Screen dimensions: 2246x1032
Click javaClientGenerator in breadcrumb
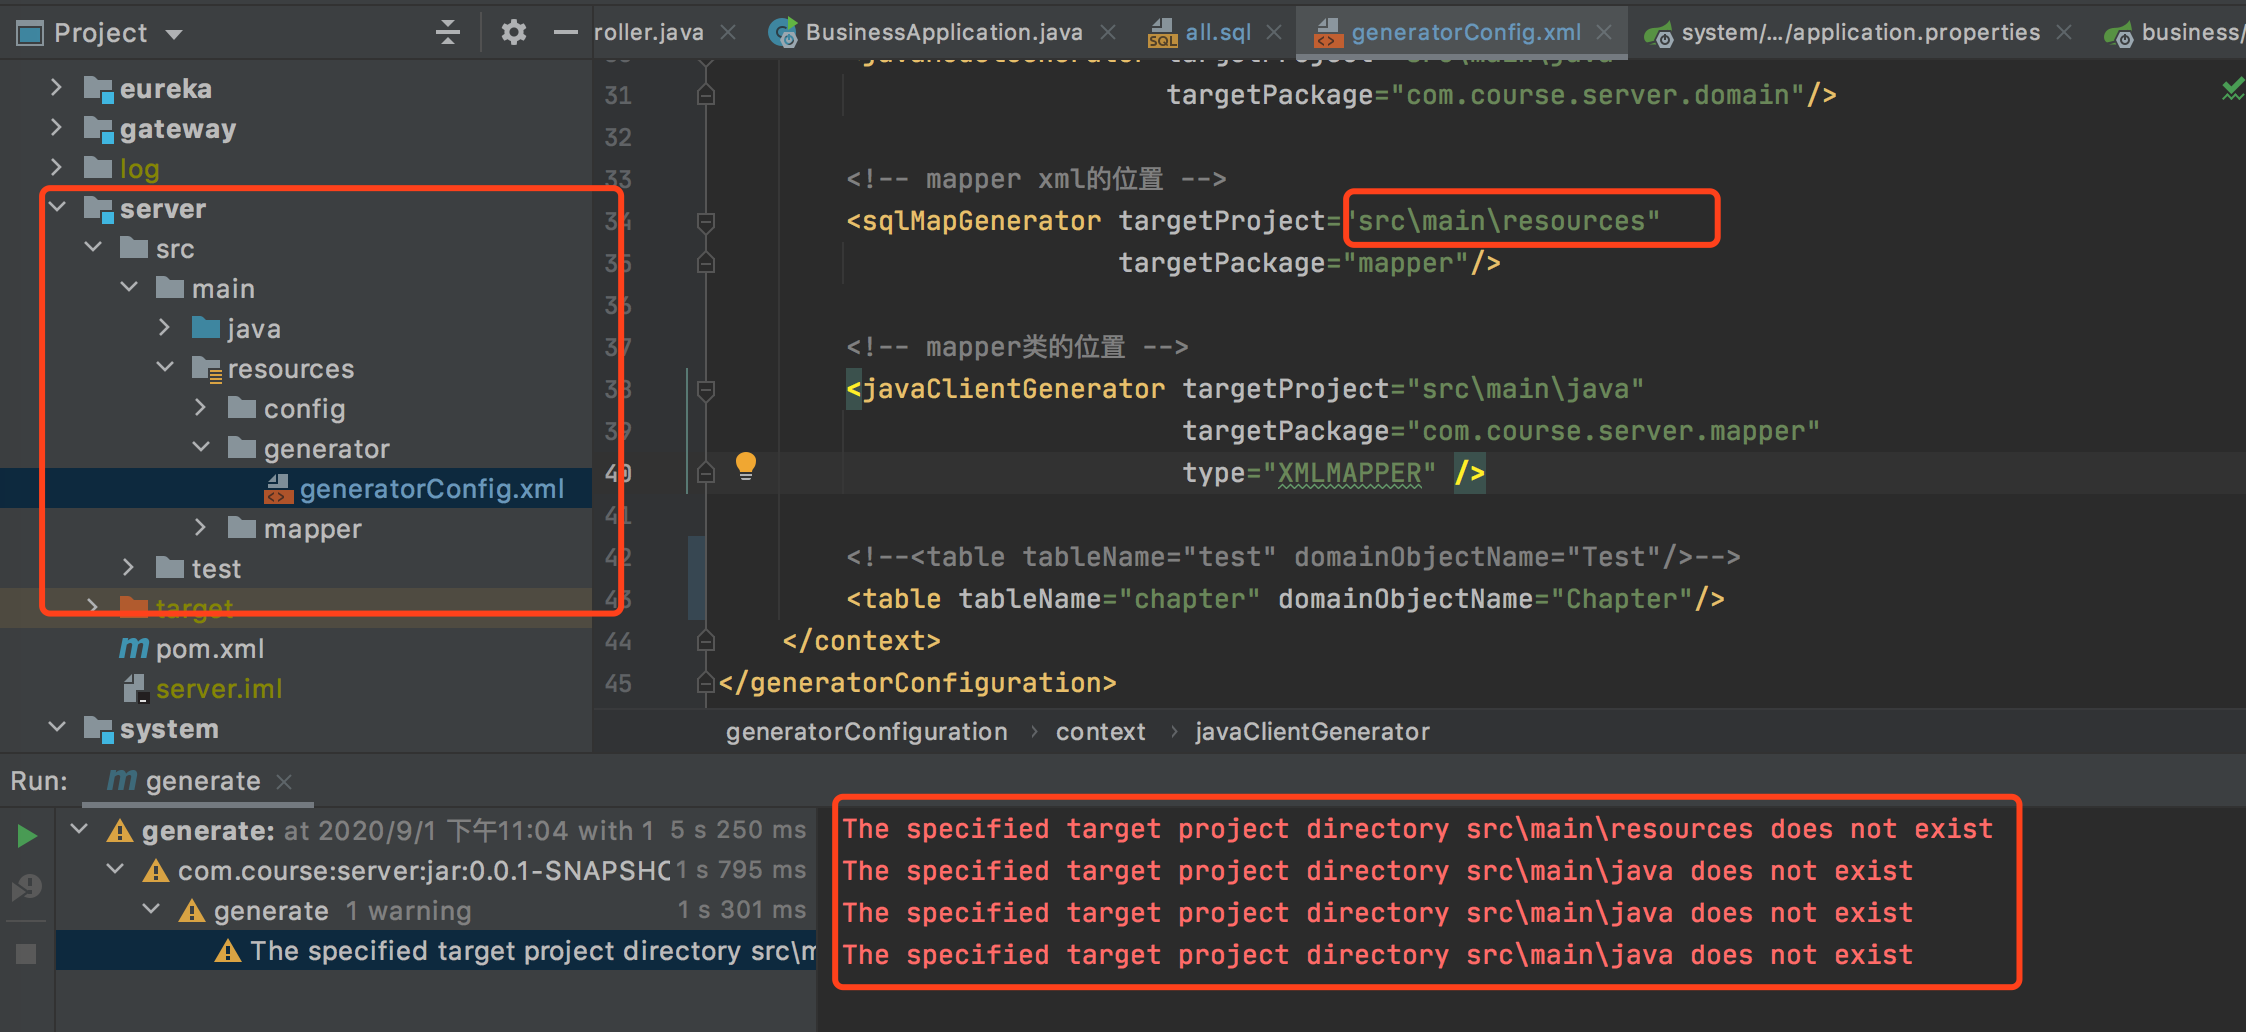click(x=1312, y=732)
